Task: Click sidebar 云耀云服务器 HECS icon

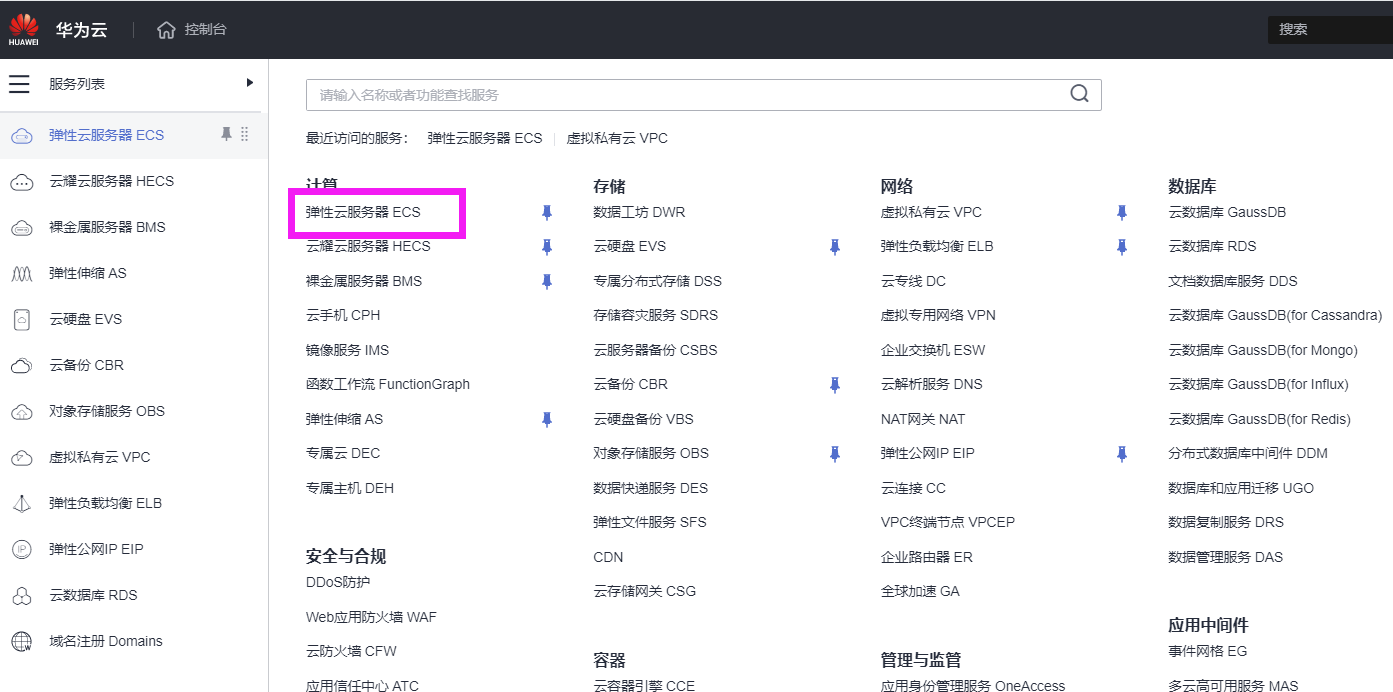Action: 21,182
